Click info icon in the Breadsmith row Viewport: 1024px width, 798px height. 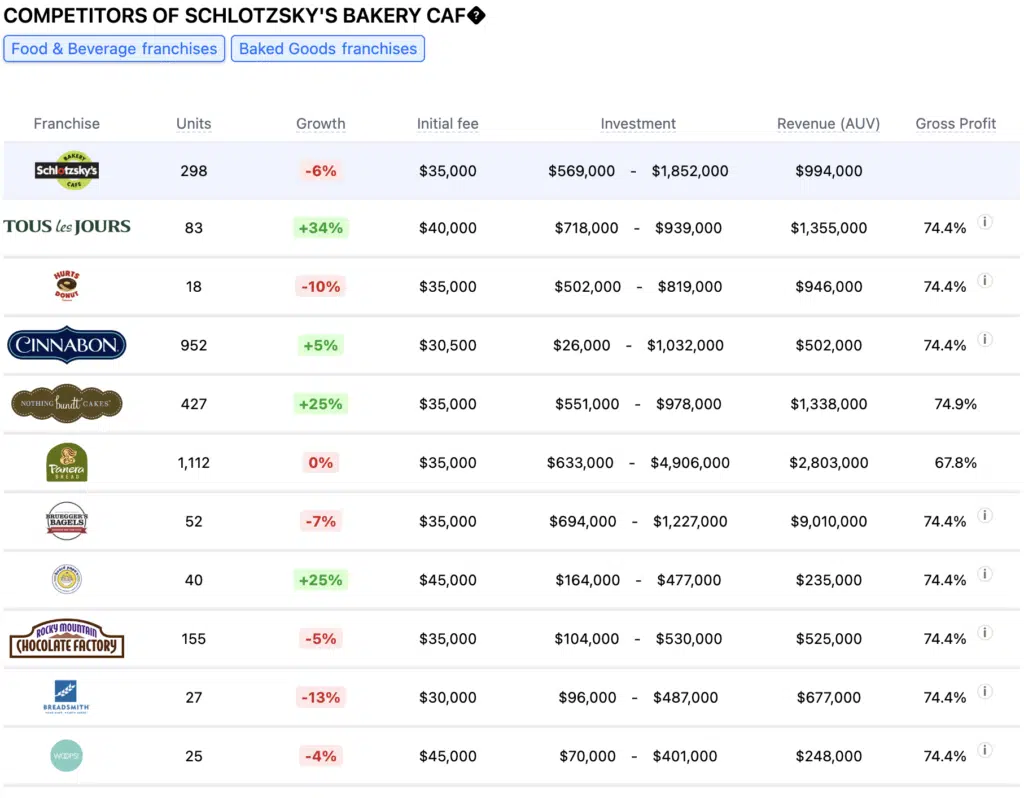(x=985, y=692)
